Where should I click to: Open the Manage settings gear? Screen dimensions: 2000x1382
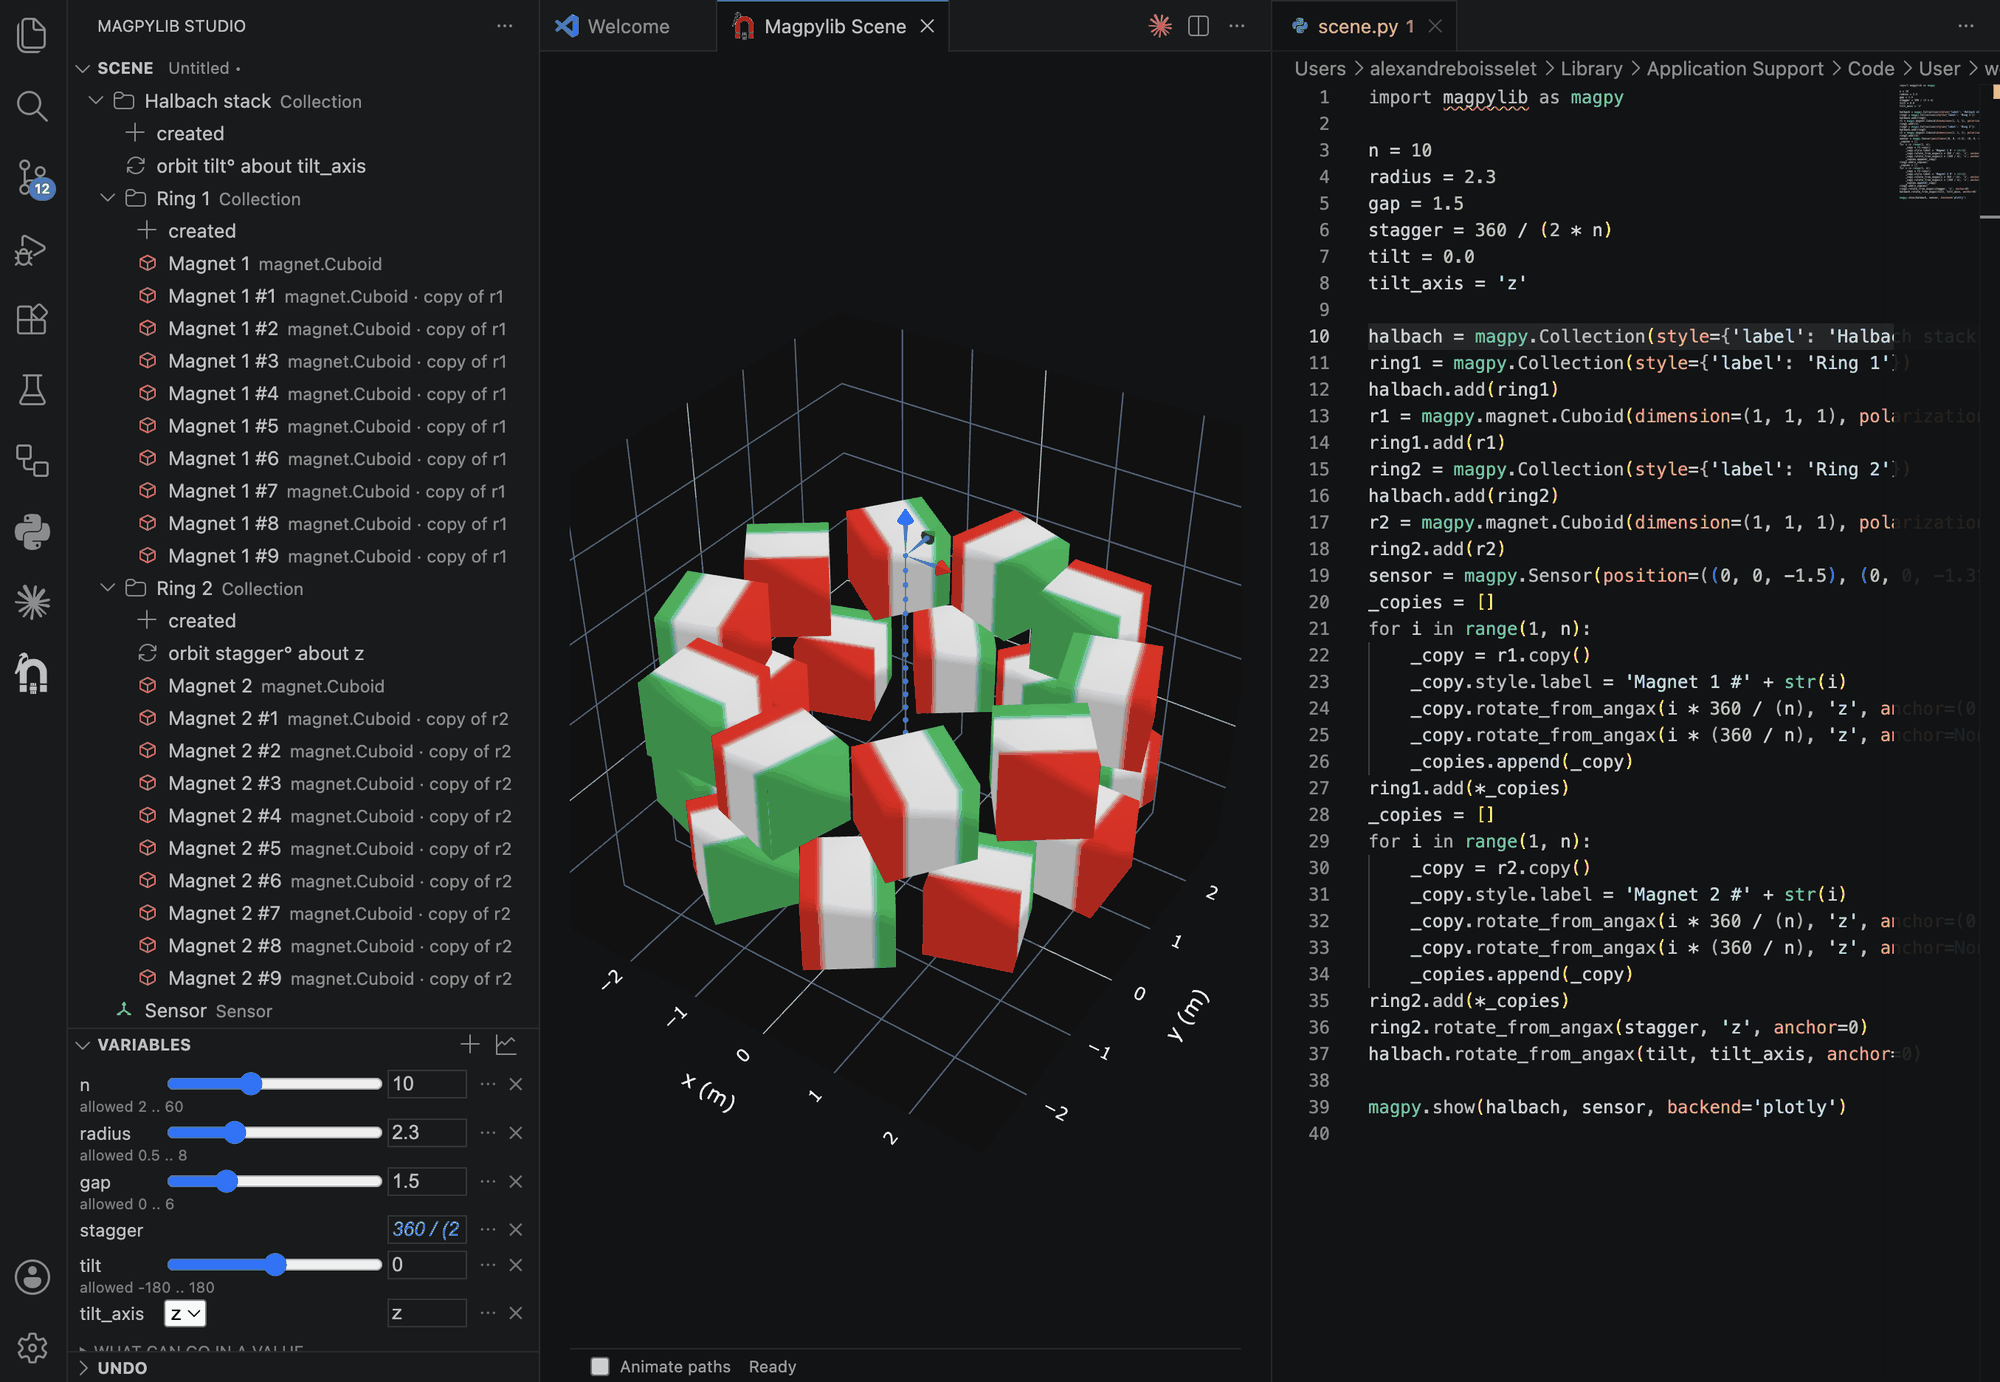32,1348
